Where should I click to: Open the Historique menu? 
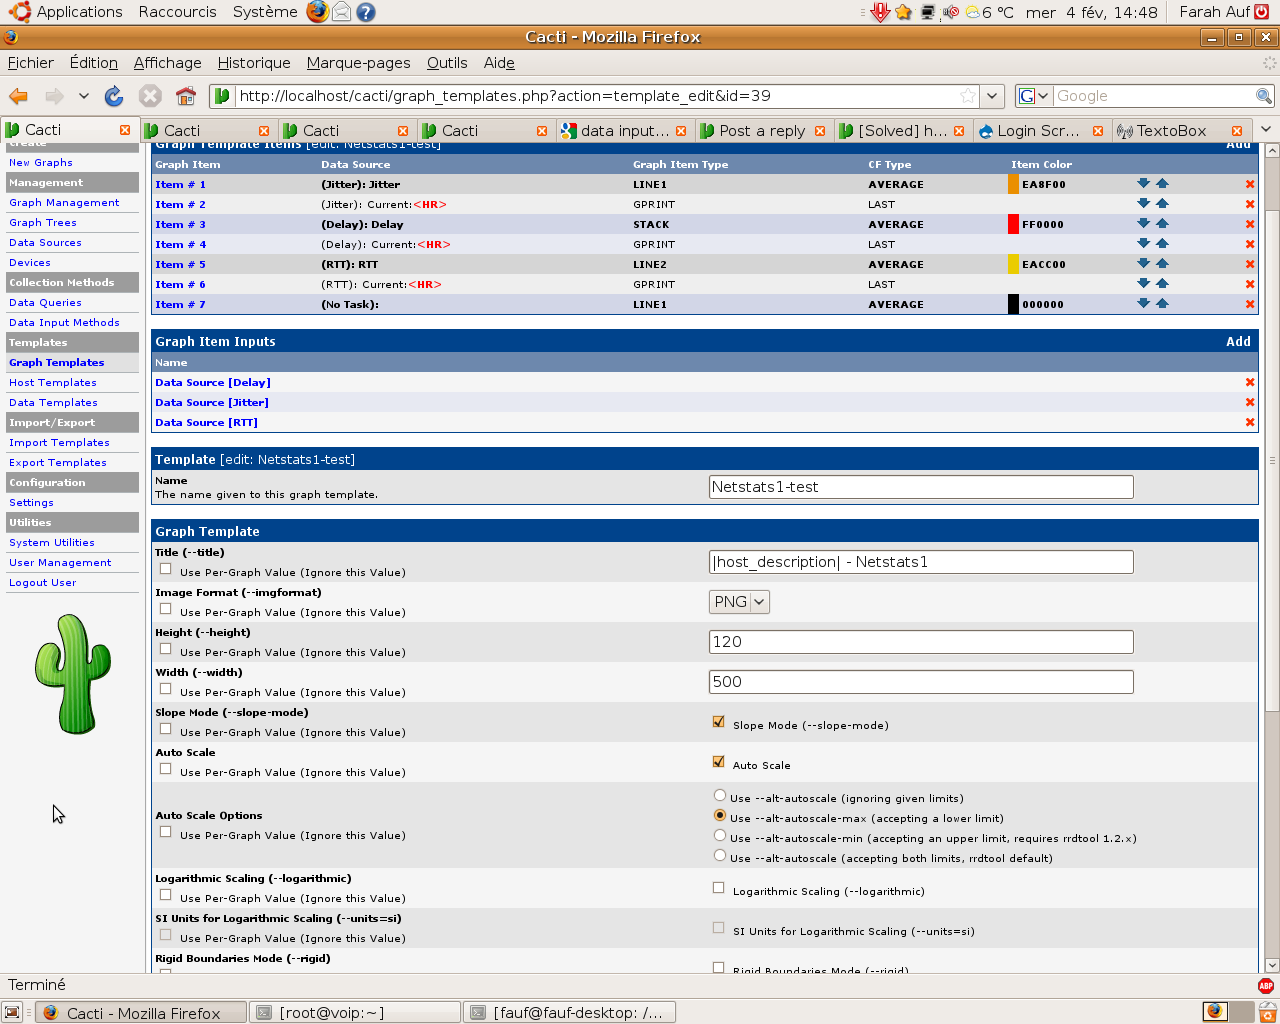pyautogui.click(x=254, y=63)
